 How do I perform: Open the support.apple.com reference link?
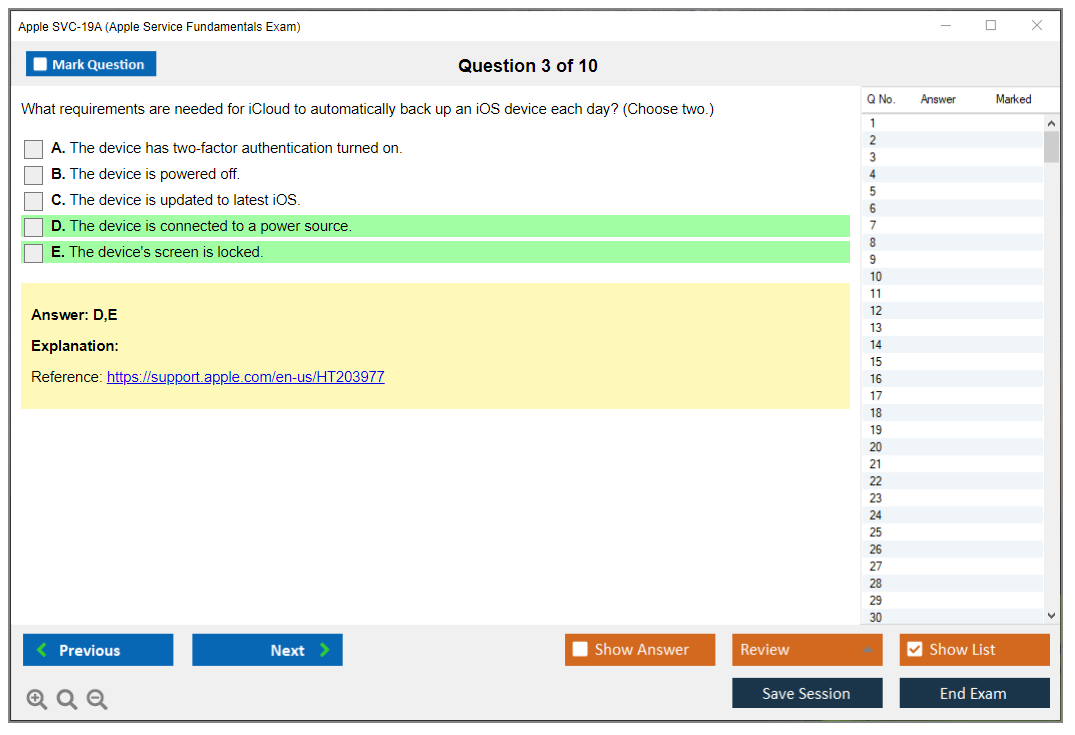pyautogui.click(x=245, y=377)
